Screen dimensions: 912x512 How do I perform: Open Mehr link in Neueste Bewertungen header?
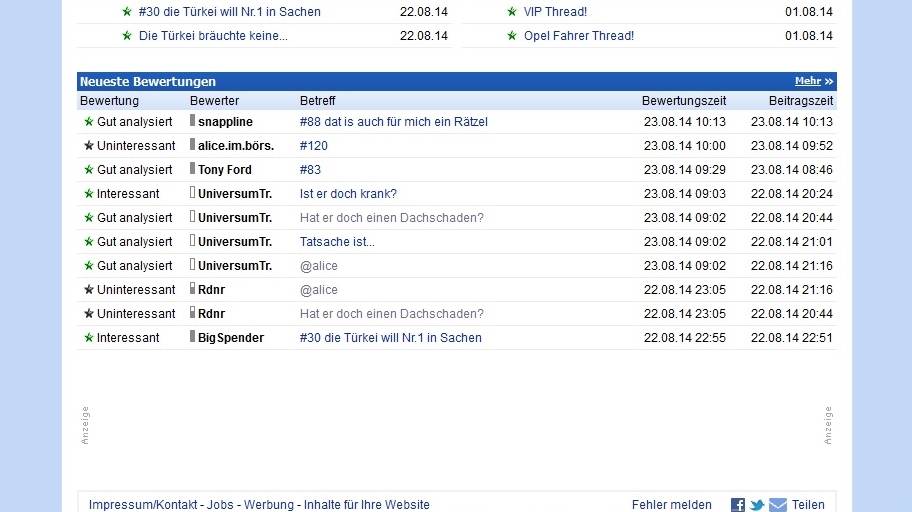pos(808,81)
